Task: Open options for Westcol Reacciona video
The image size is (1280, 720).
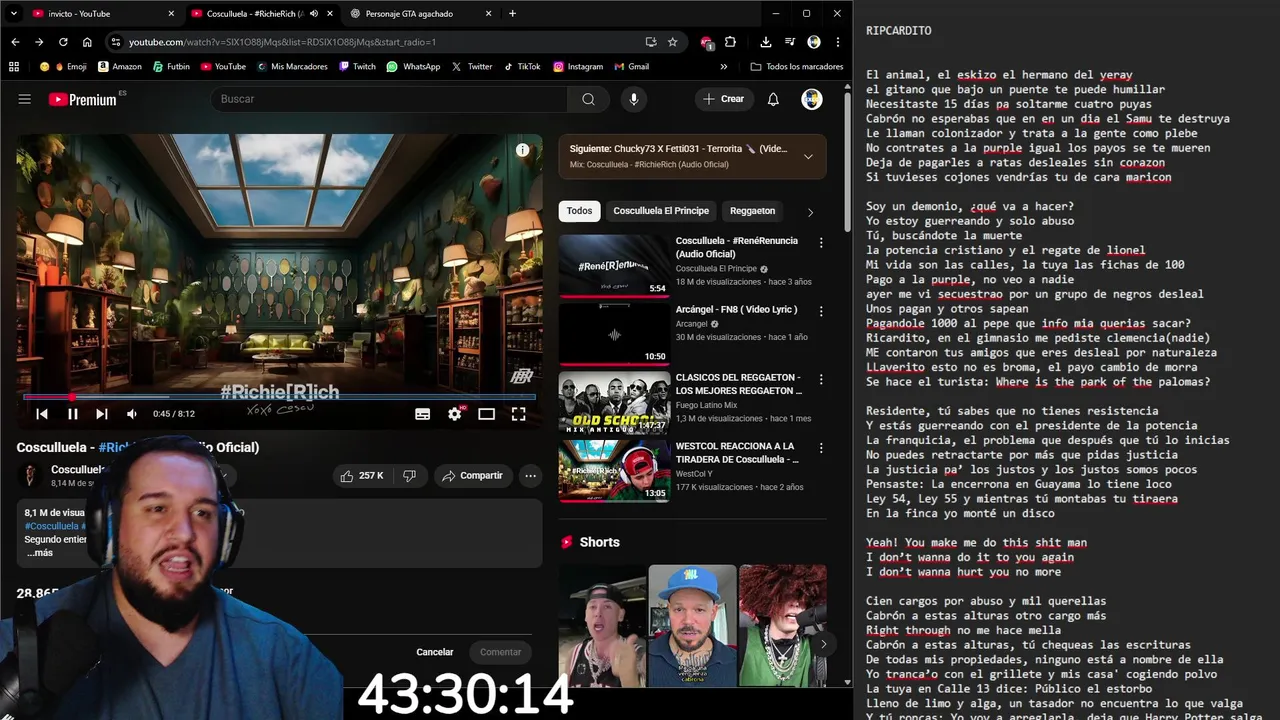Action: [821, 448]
